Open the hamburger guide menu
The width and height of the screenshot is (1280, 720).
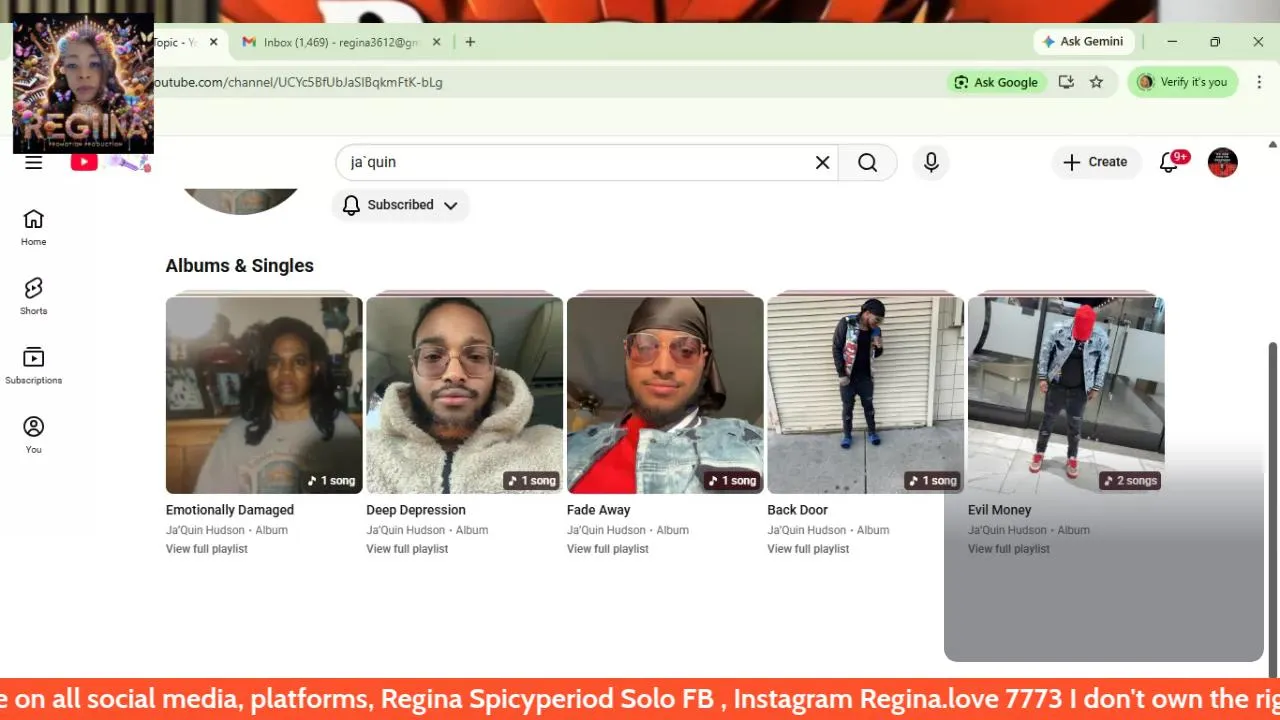coord(34,163)
